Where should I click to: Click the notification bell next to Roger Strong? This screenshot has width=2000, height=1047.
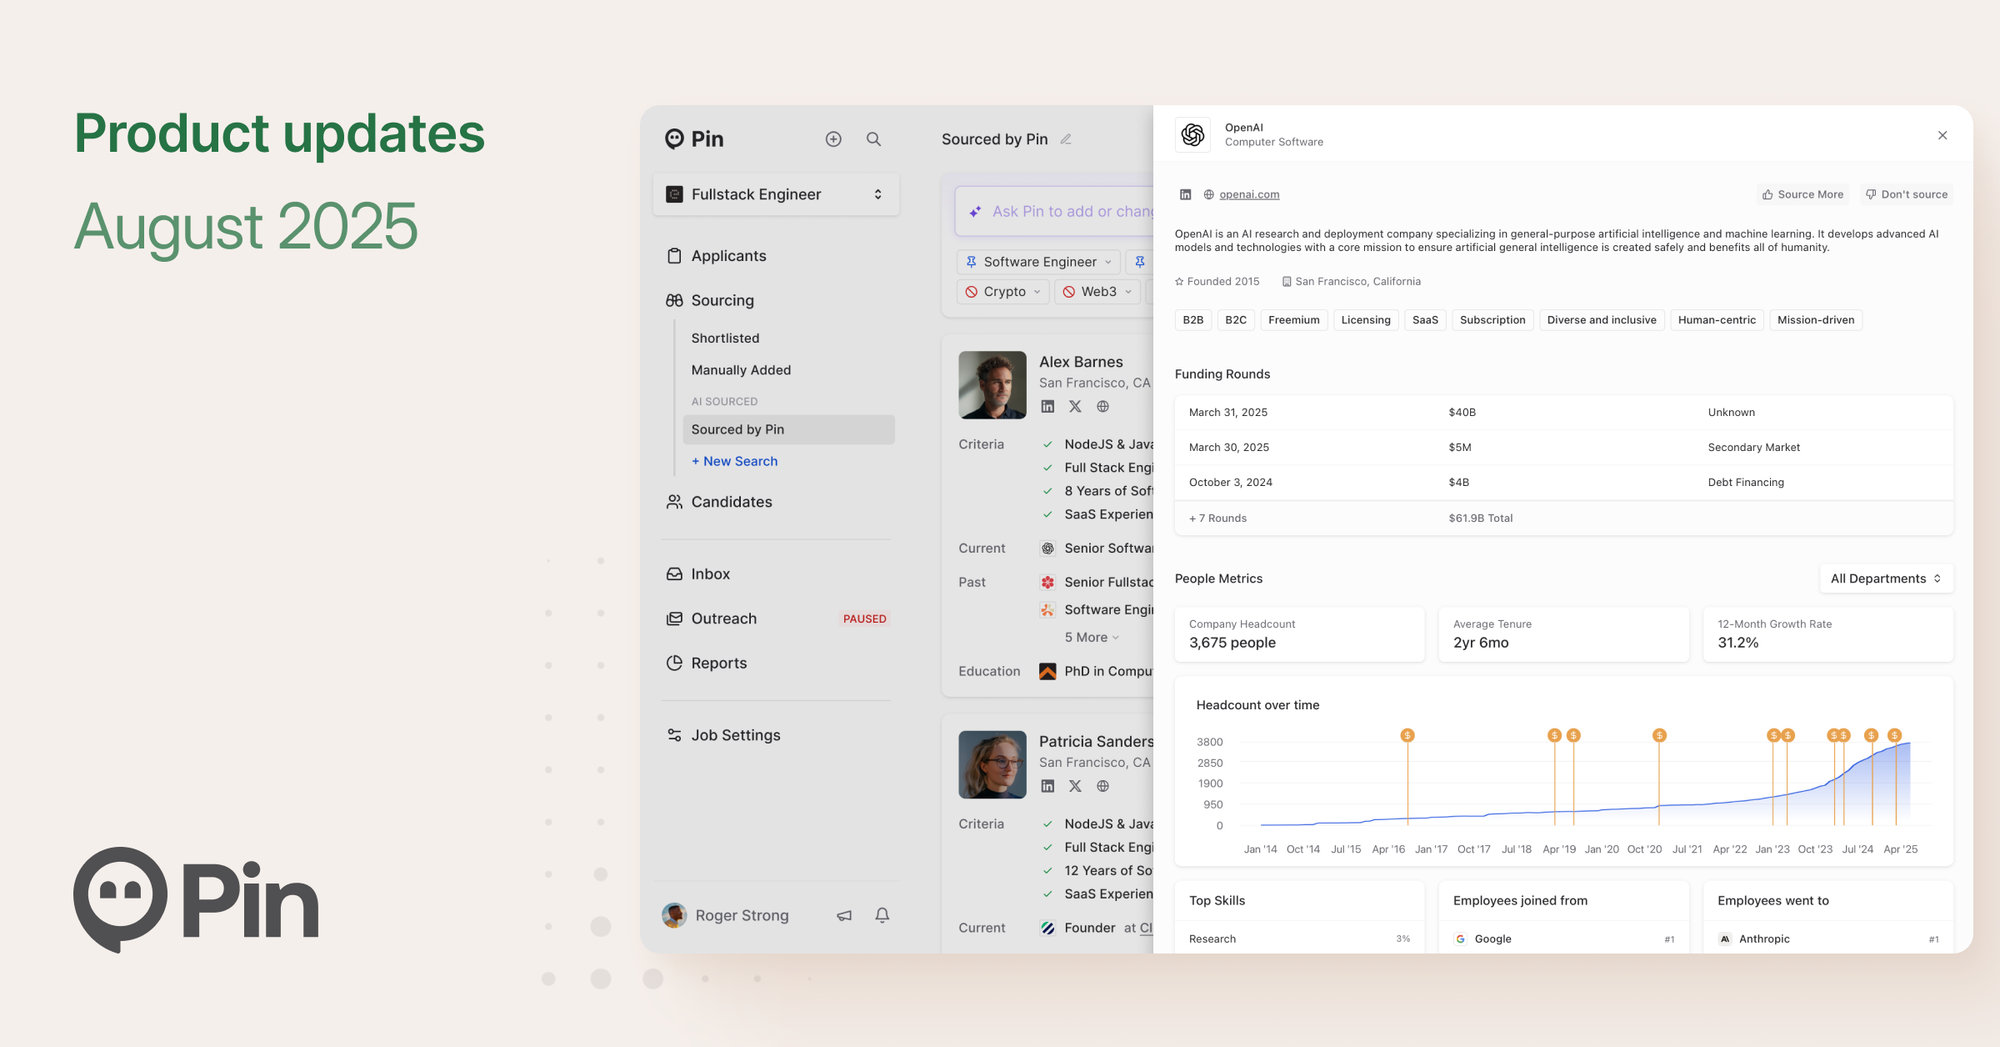point(882,915)
